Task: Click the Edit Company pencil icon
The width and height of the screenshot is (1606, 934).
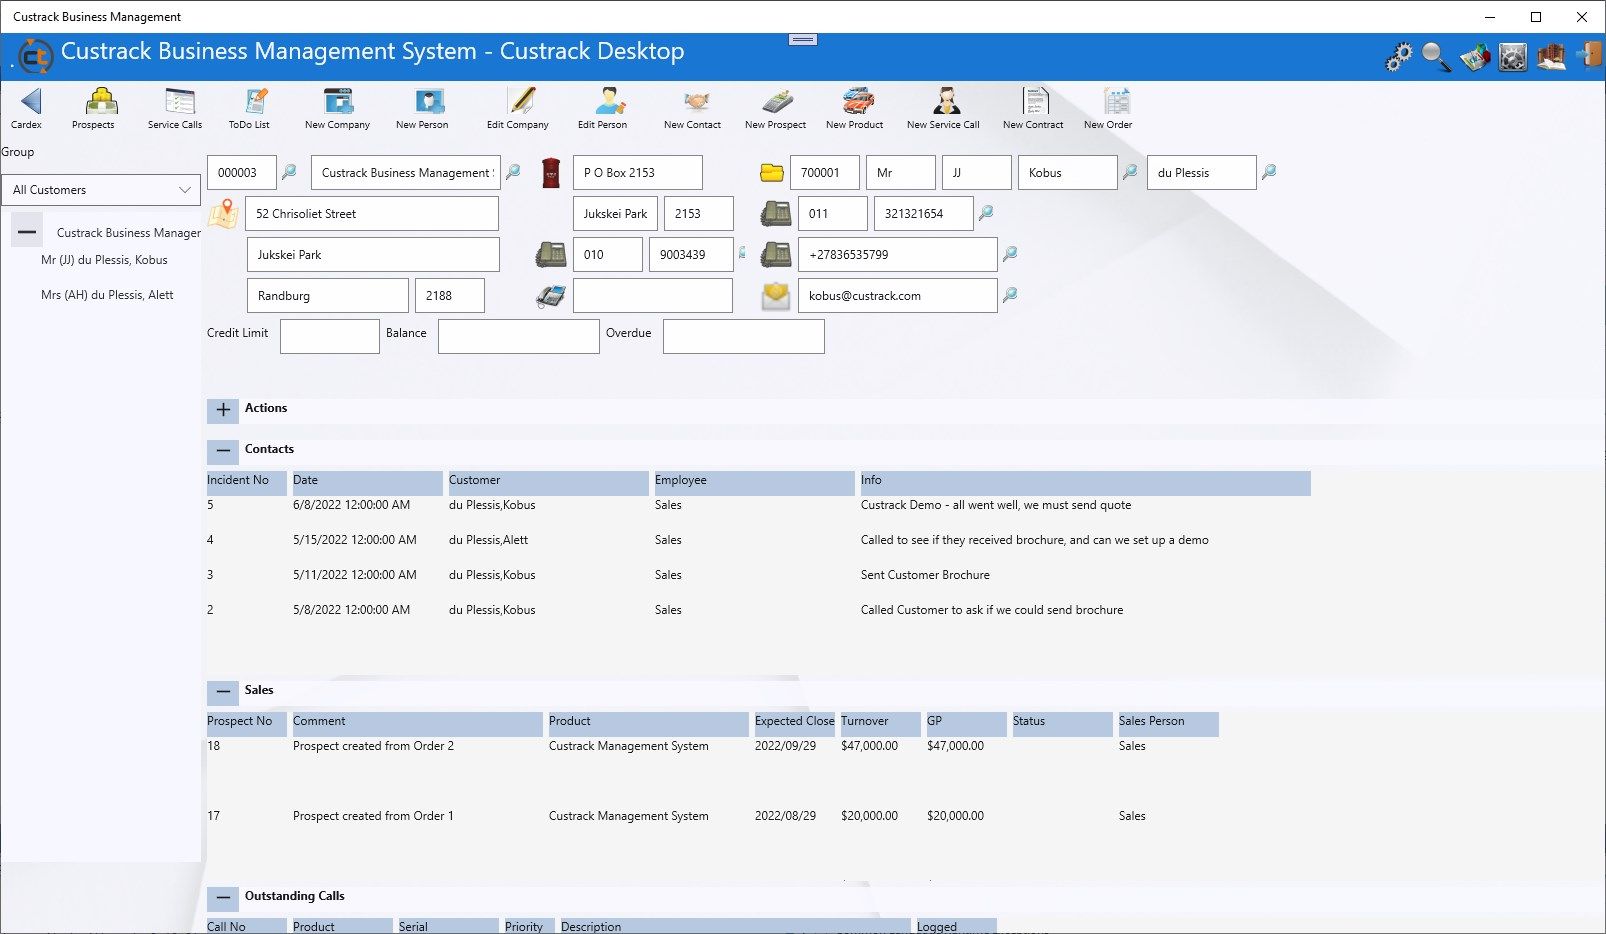Action: pyautogui.click(x=521, y=101)
